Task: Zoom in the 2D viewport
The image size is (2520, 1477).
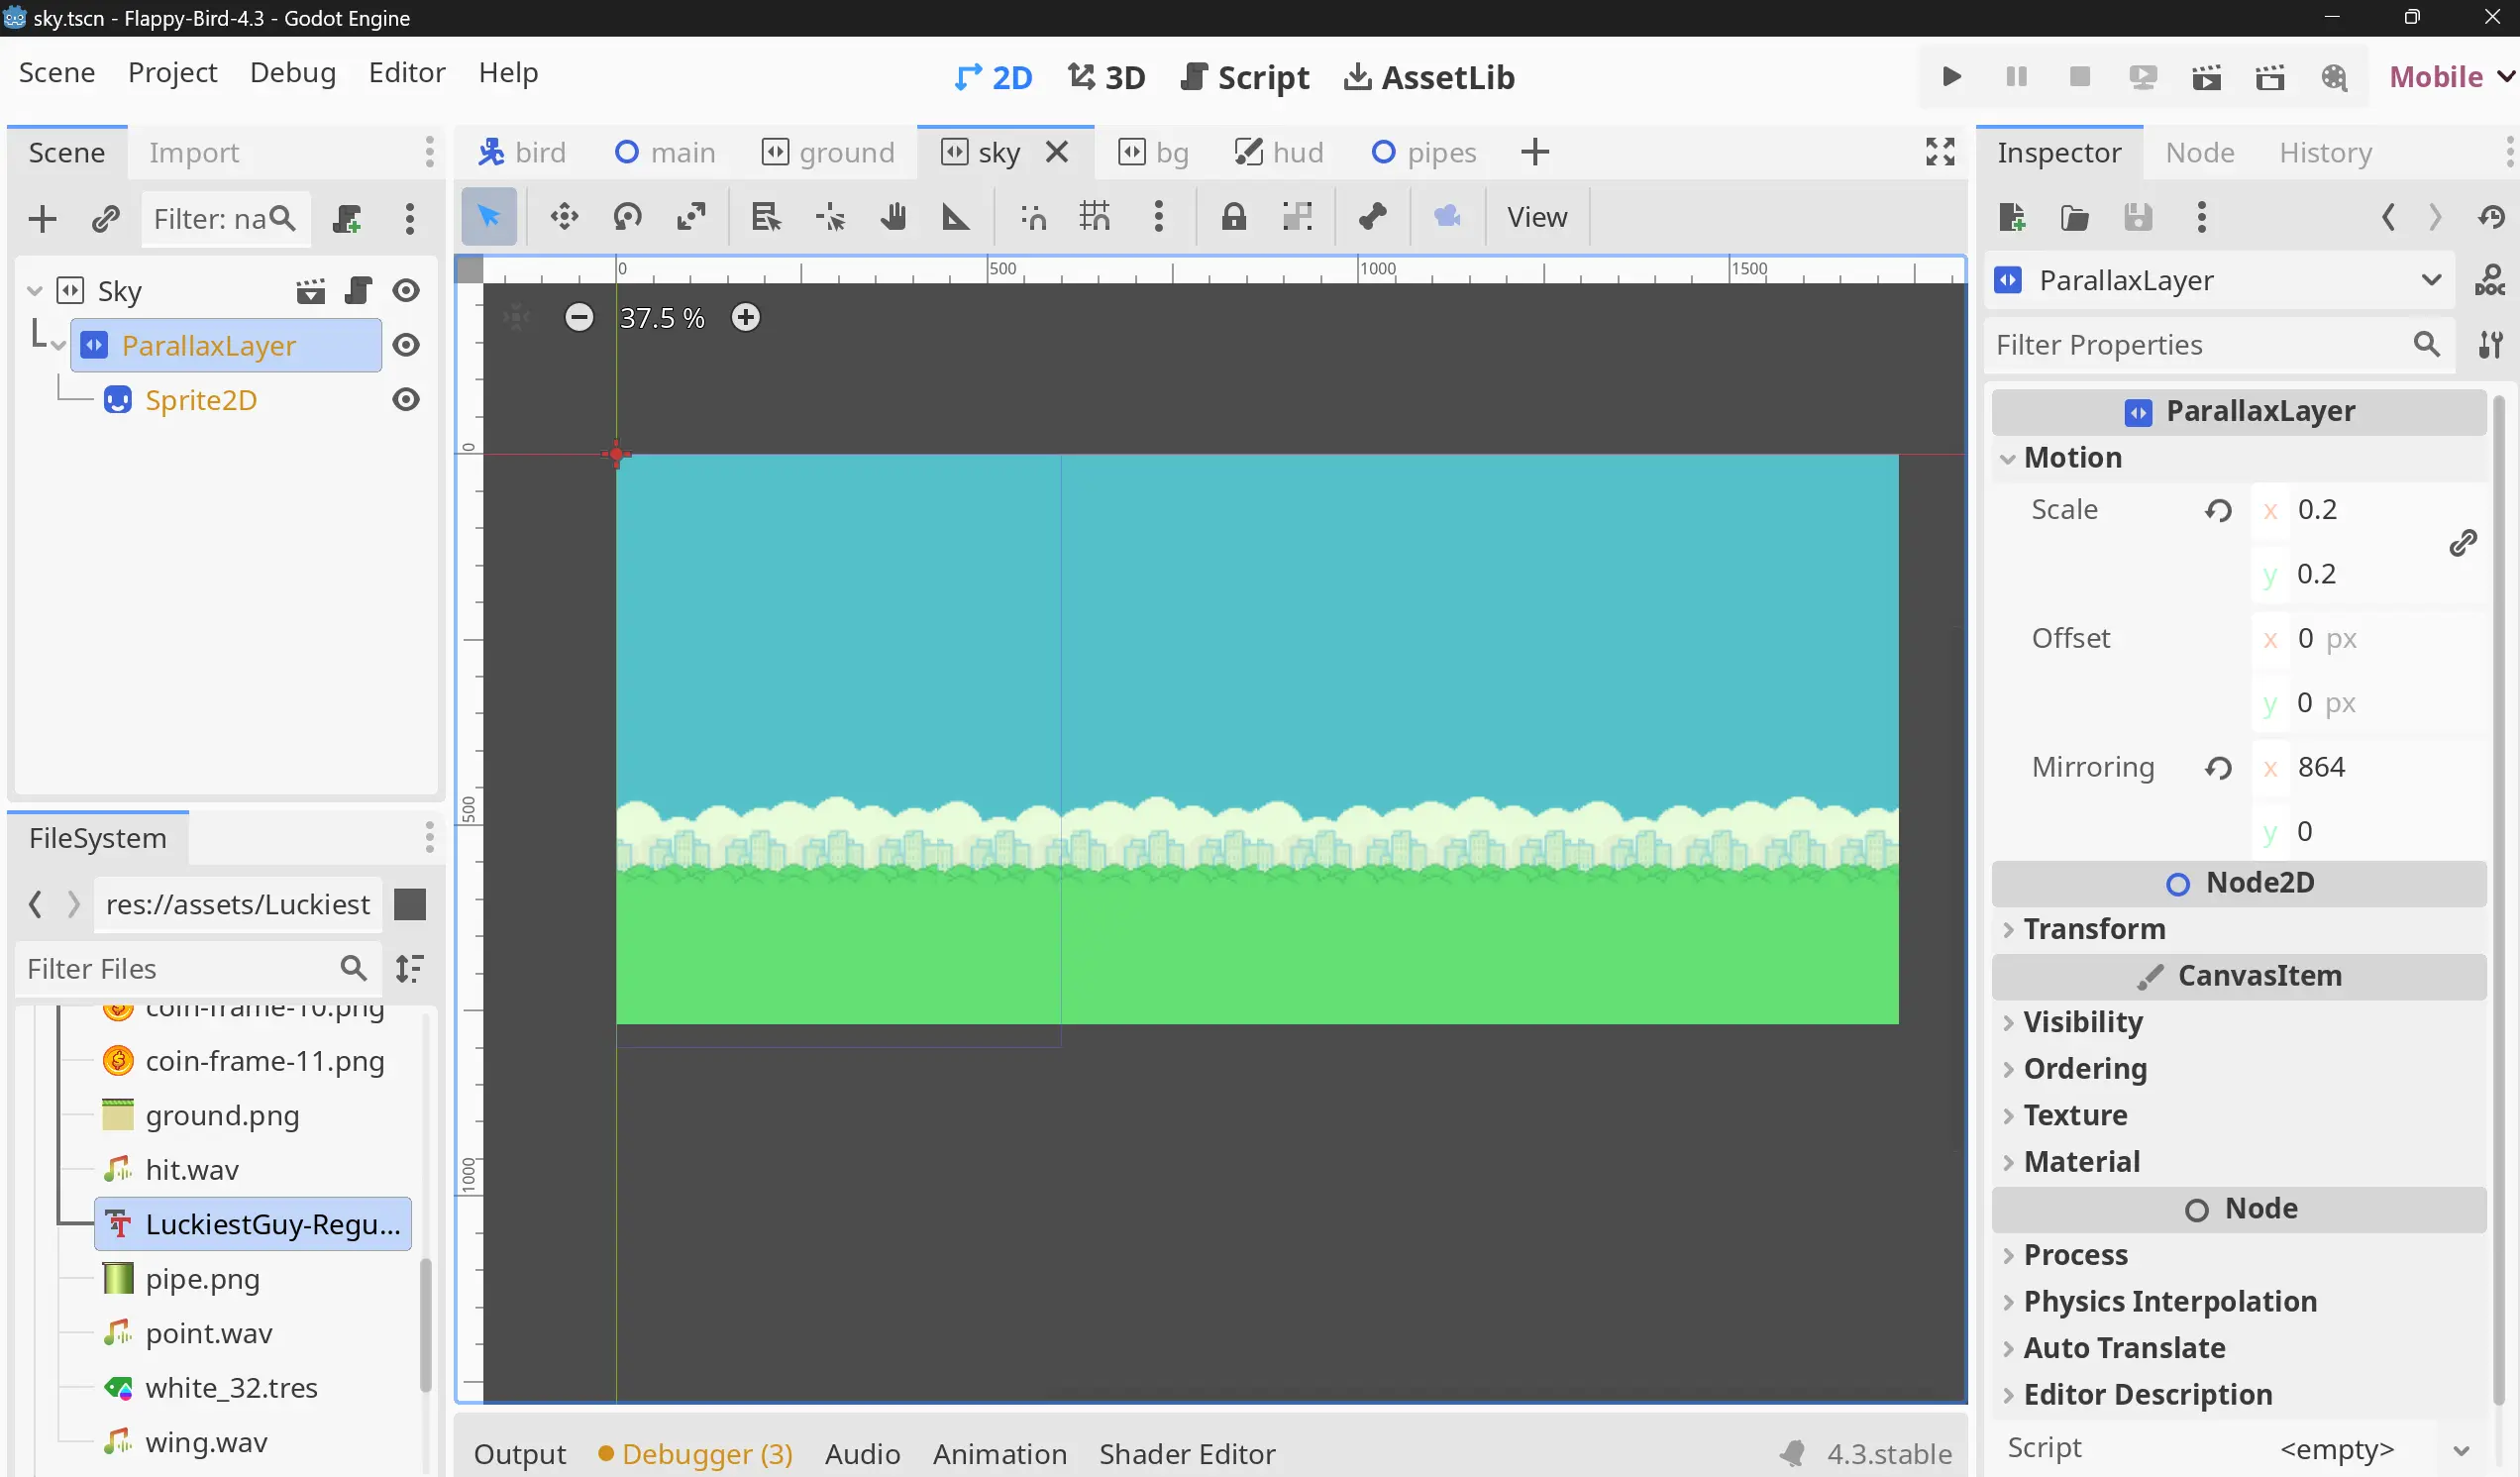Action: 745,318
